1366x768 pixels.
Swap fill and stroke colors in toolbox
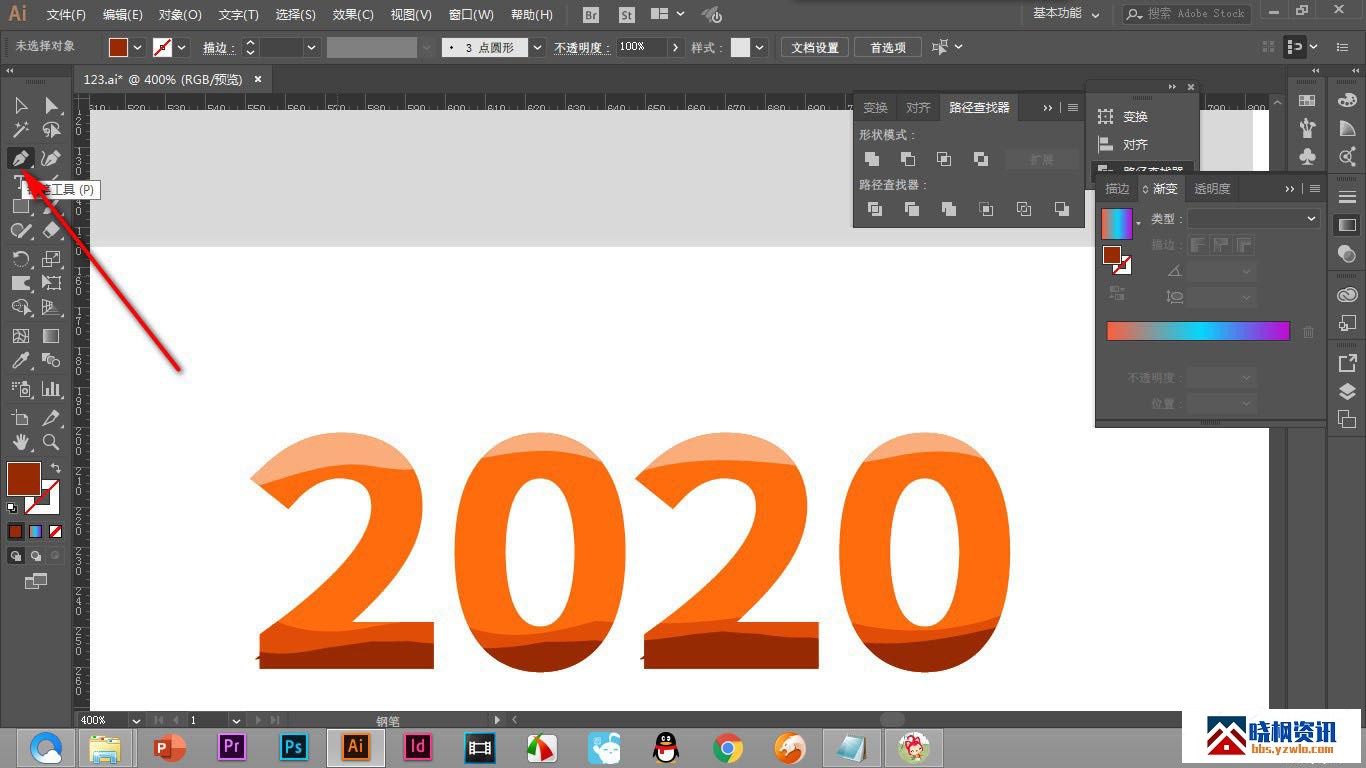(56, 468)
